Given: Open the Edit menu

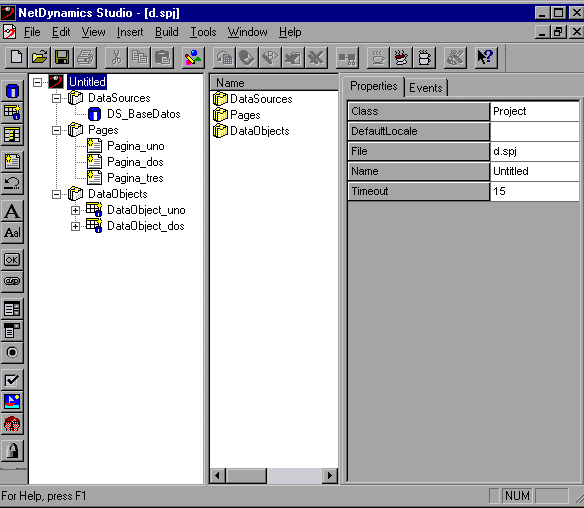Looking at the screenshot, I should (x=61, y=32).
